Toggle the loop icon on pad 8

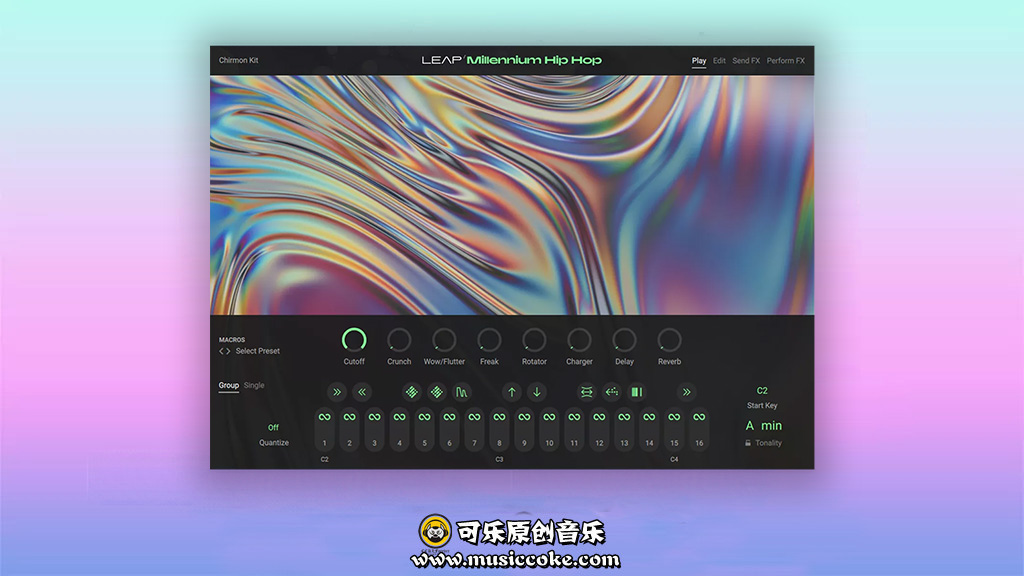(x=499, y=417)
